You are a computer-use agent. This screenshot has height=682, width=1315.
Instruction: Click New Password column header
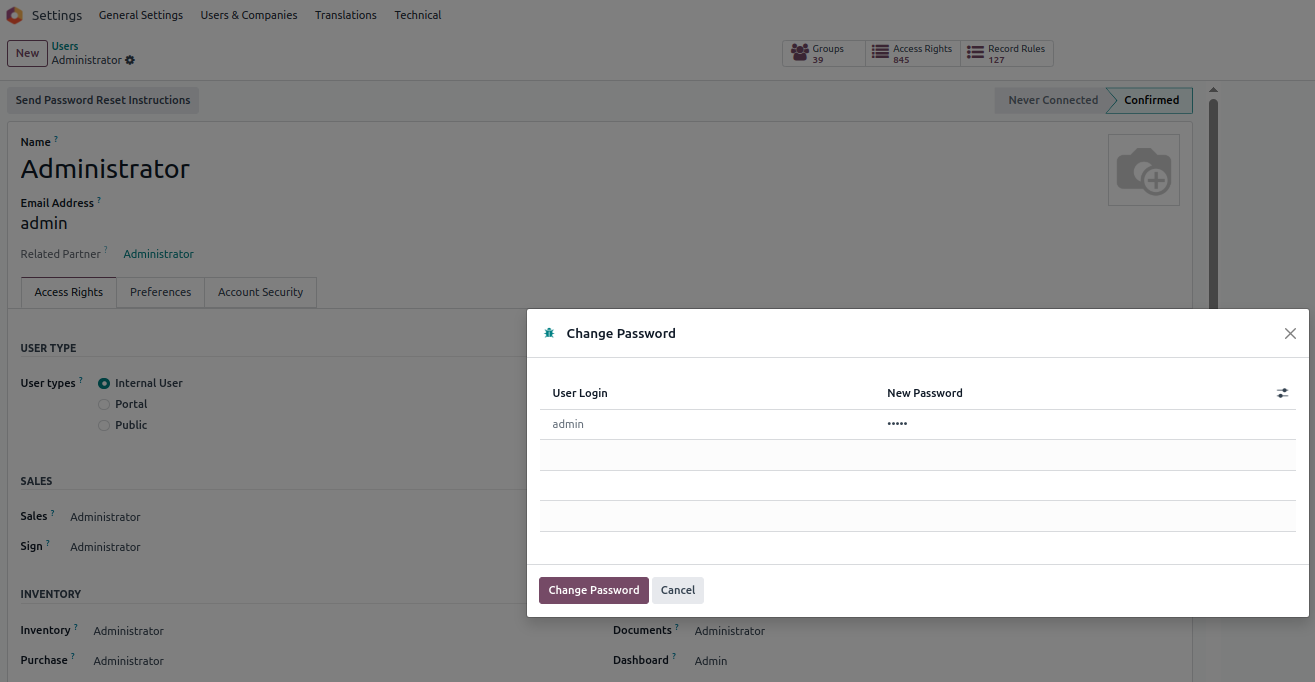(x=925, y=393)
